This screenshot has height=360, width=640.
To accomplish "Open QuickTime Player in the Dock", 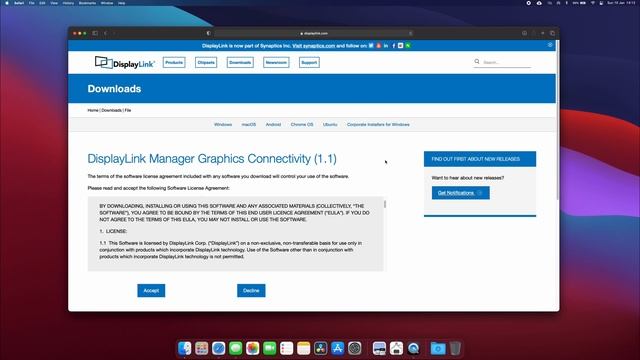I will tap(413, 348).
